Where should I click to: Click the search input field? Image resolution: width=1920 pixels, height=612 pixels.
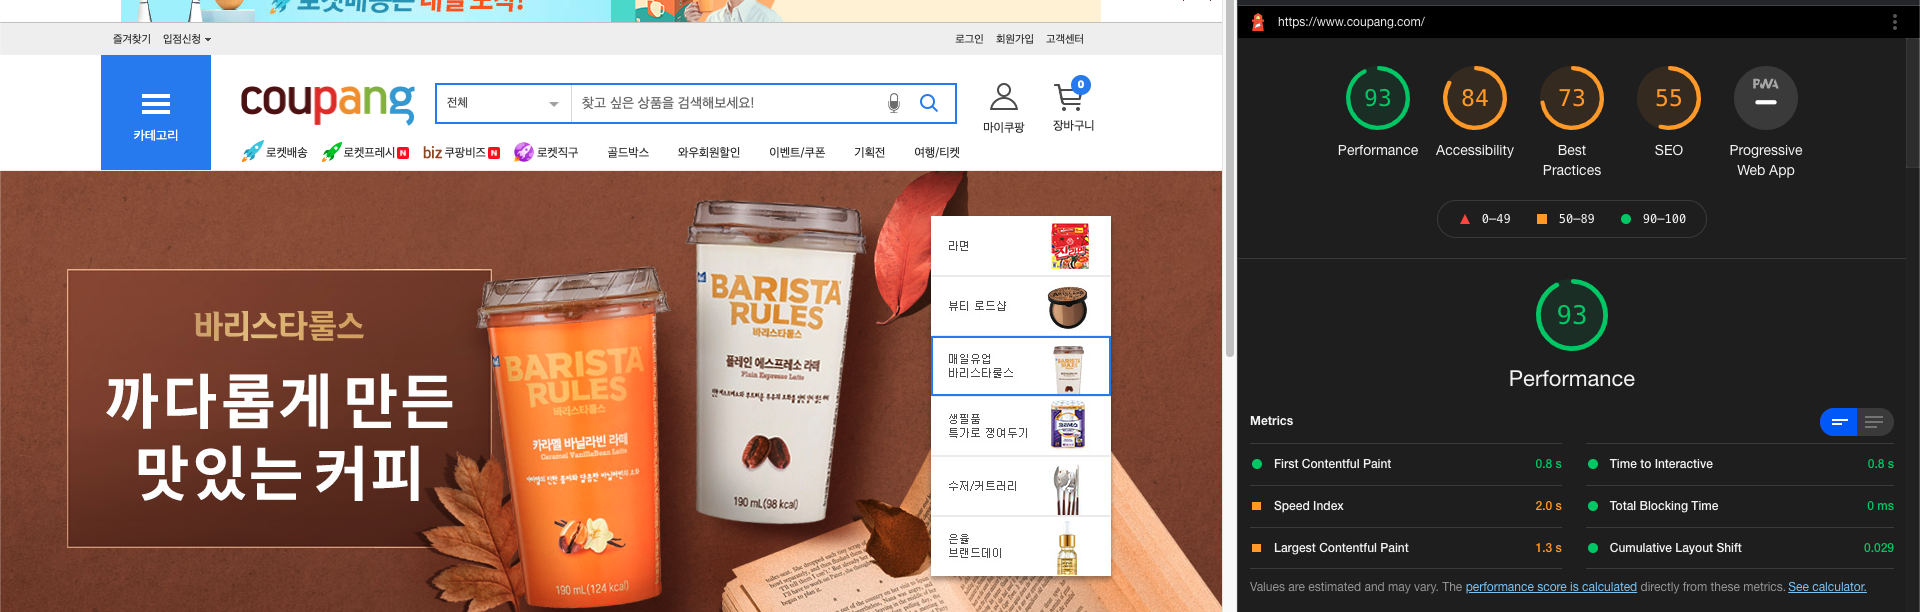coord(725,103)
